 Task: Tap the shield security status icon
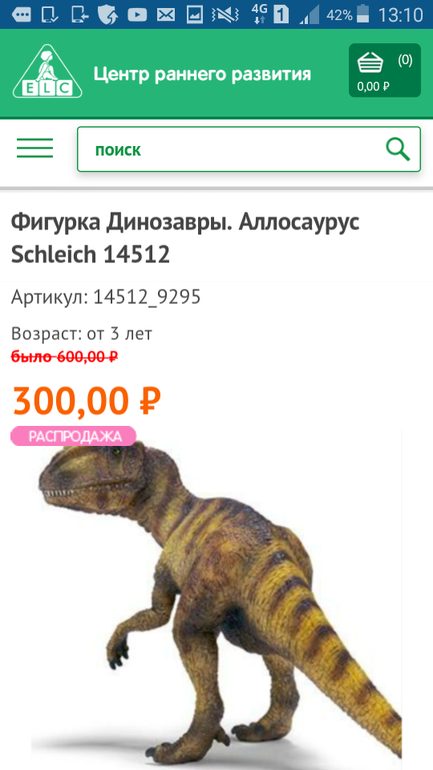coord(108,15)
